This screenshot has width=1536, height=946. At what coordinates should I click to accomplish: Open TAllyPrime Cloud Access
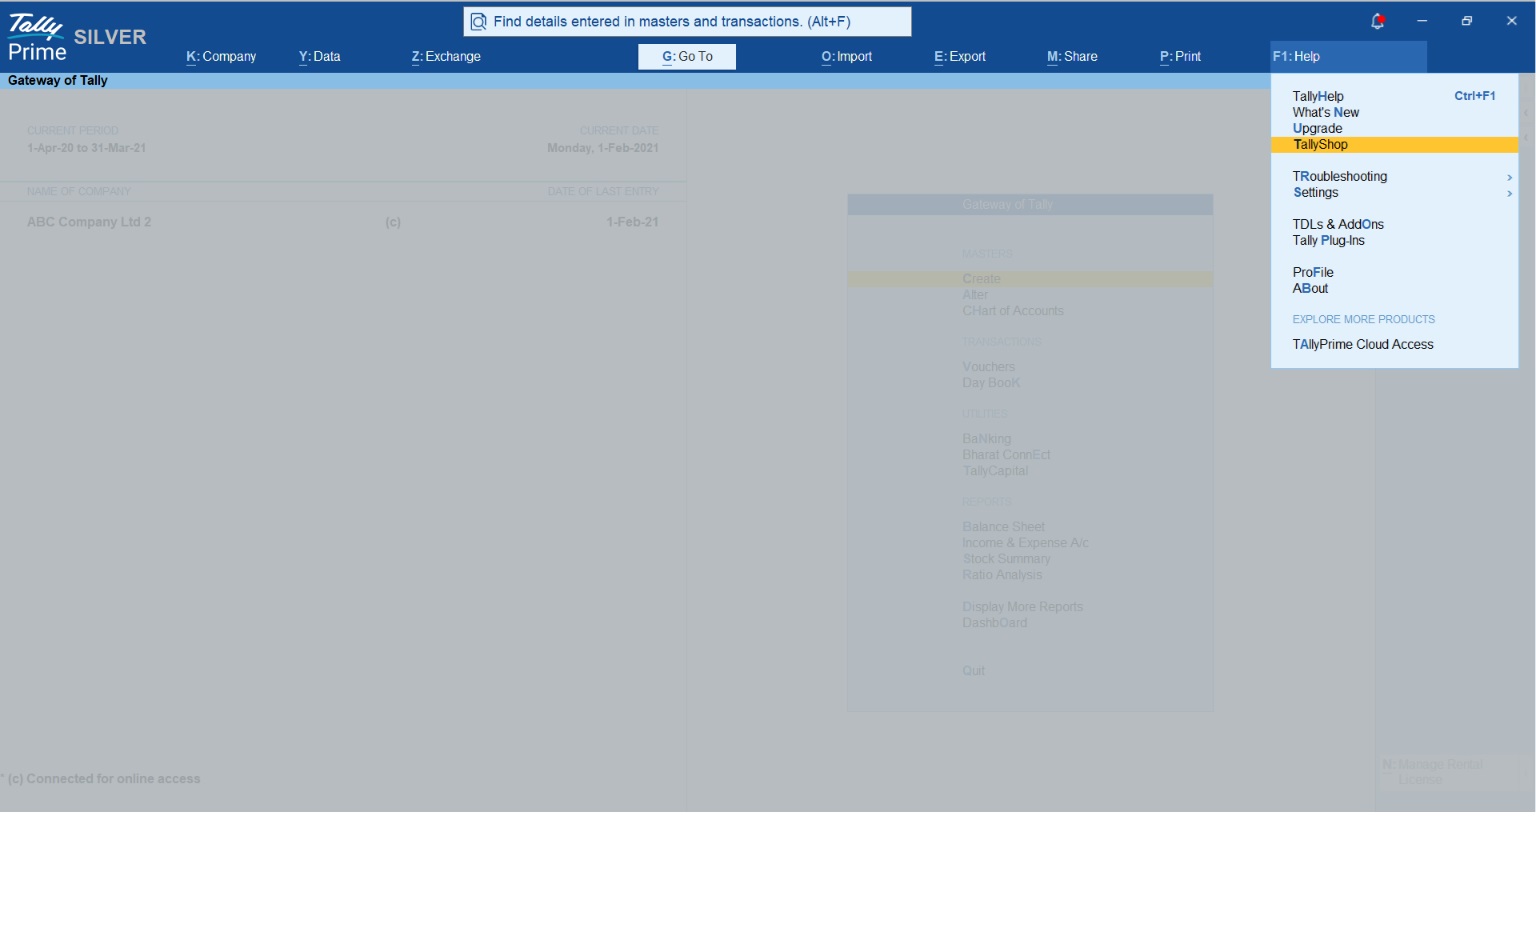[x=1363, y=345]
